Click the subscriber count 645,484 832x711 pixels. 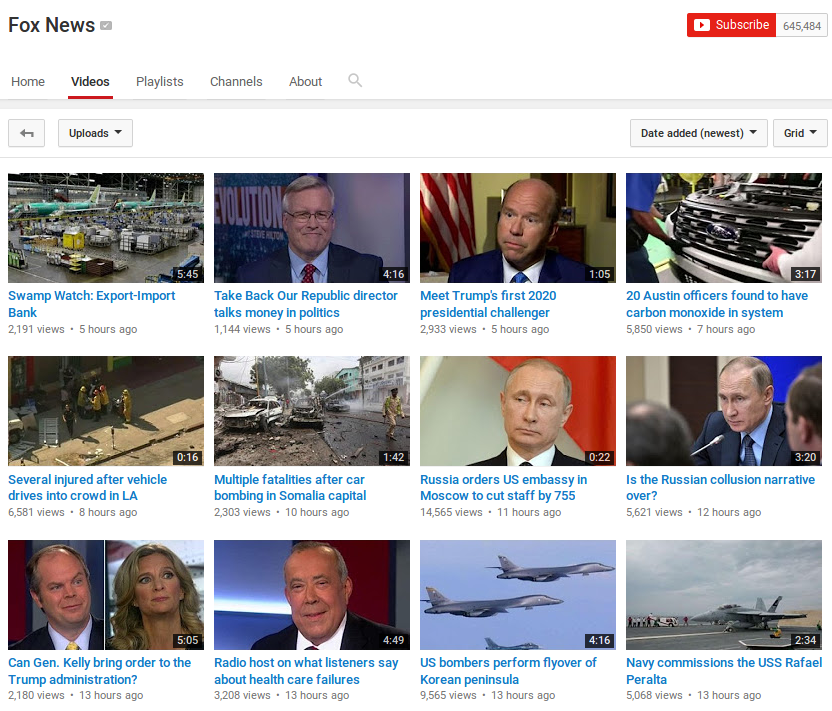(801, 26)
